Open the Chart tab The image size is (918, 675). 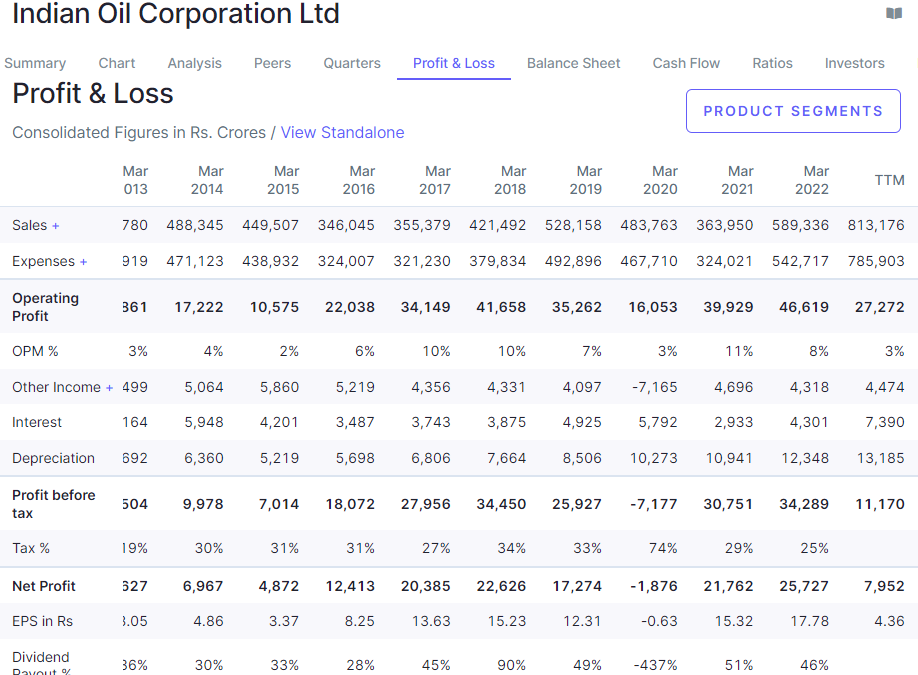tap(117, 63)
